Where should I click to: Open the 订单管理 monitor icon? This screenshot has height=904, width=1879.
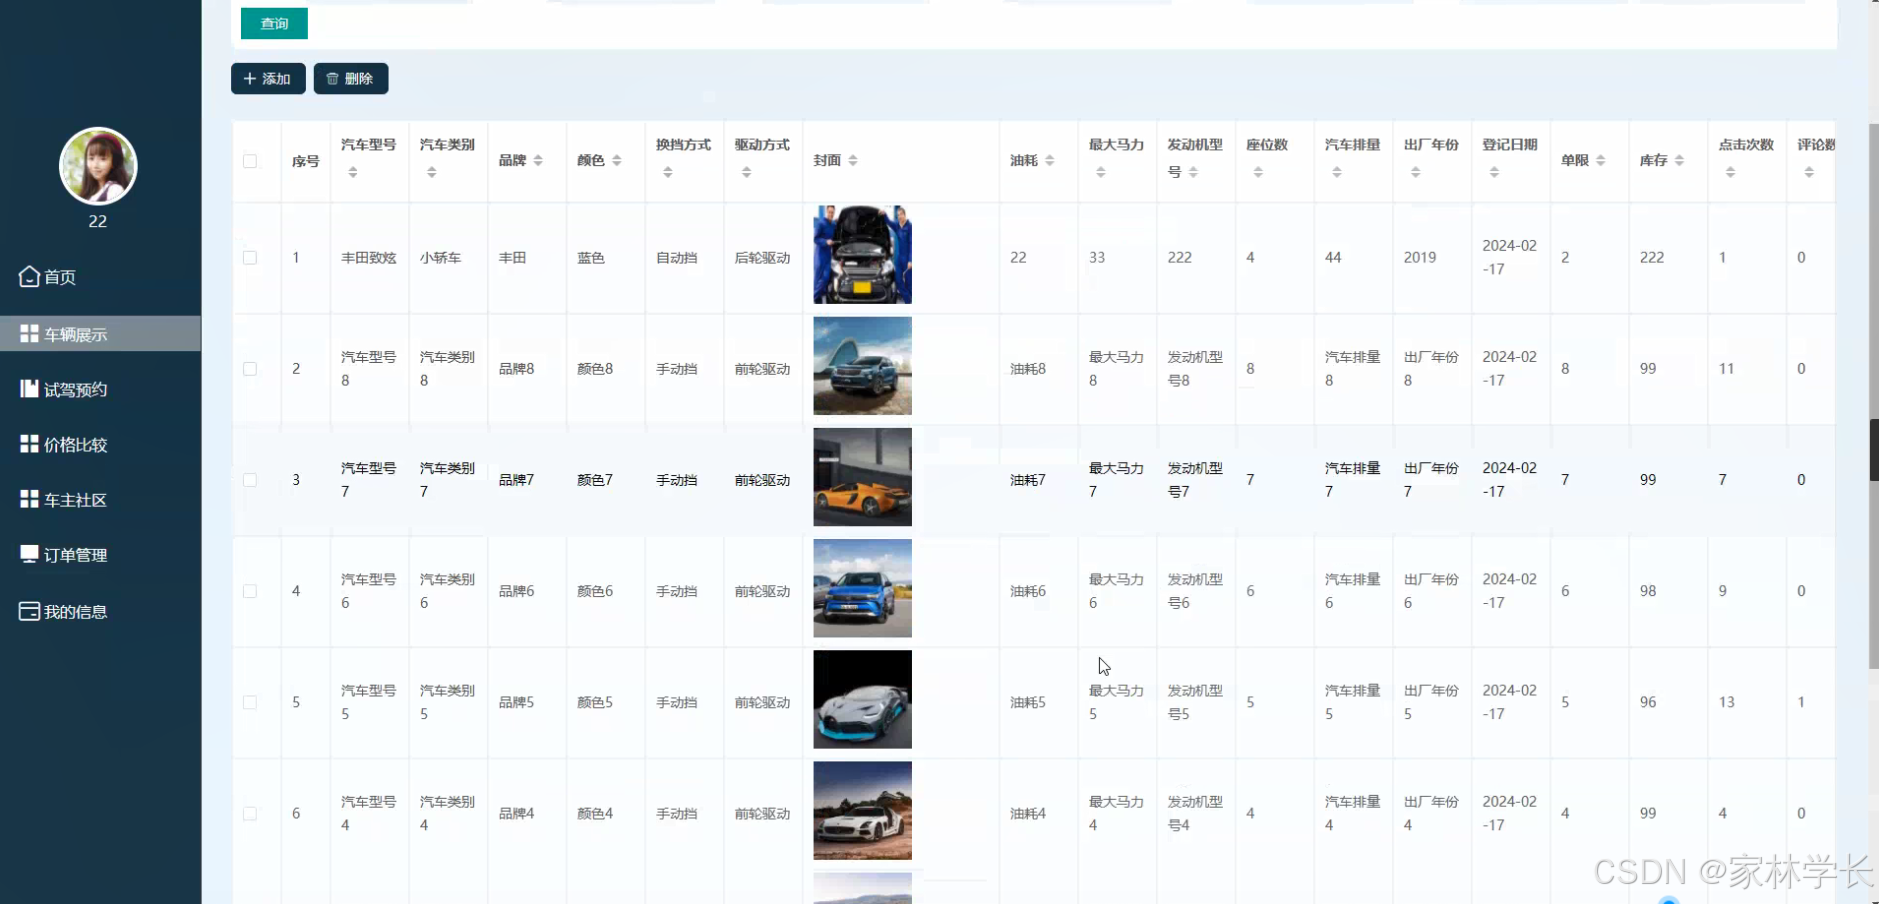click(x=28, y=554)
